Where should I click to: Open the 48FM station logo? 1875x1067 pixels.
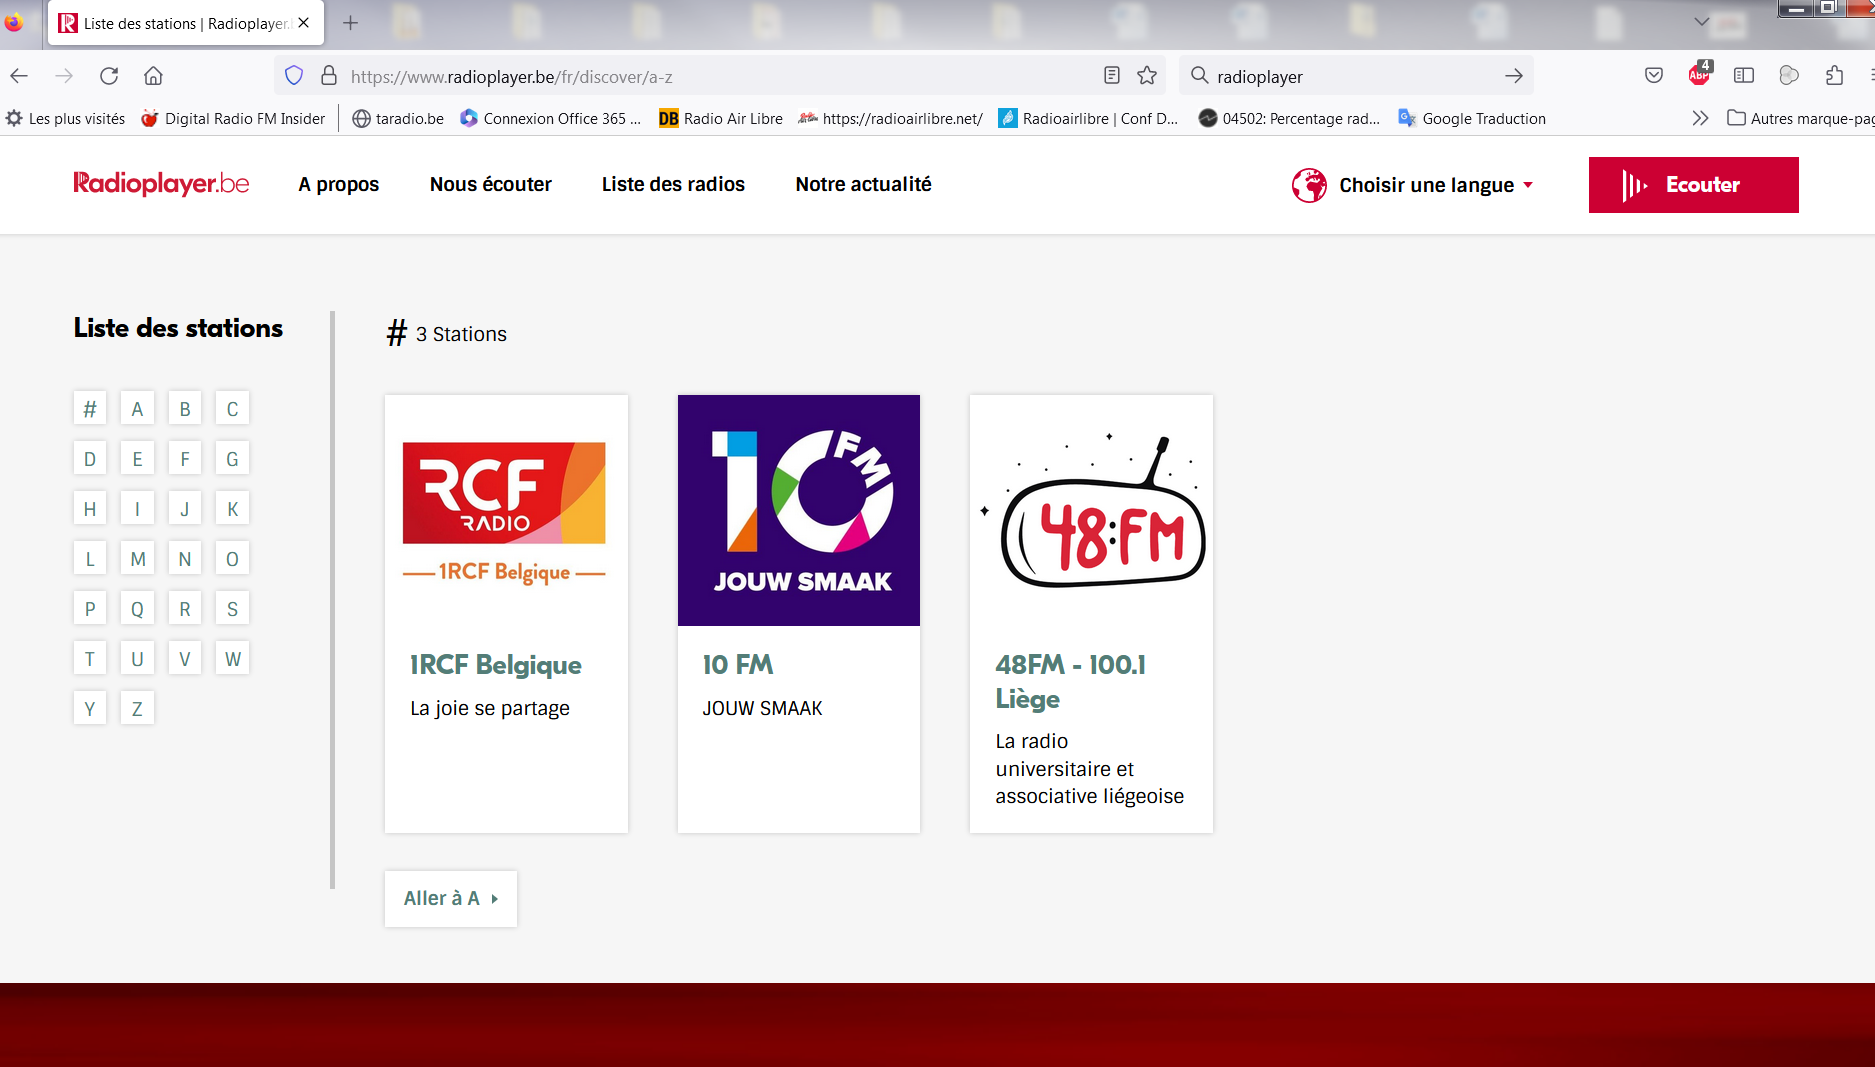click(x=1092, y=510)
